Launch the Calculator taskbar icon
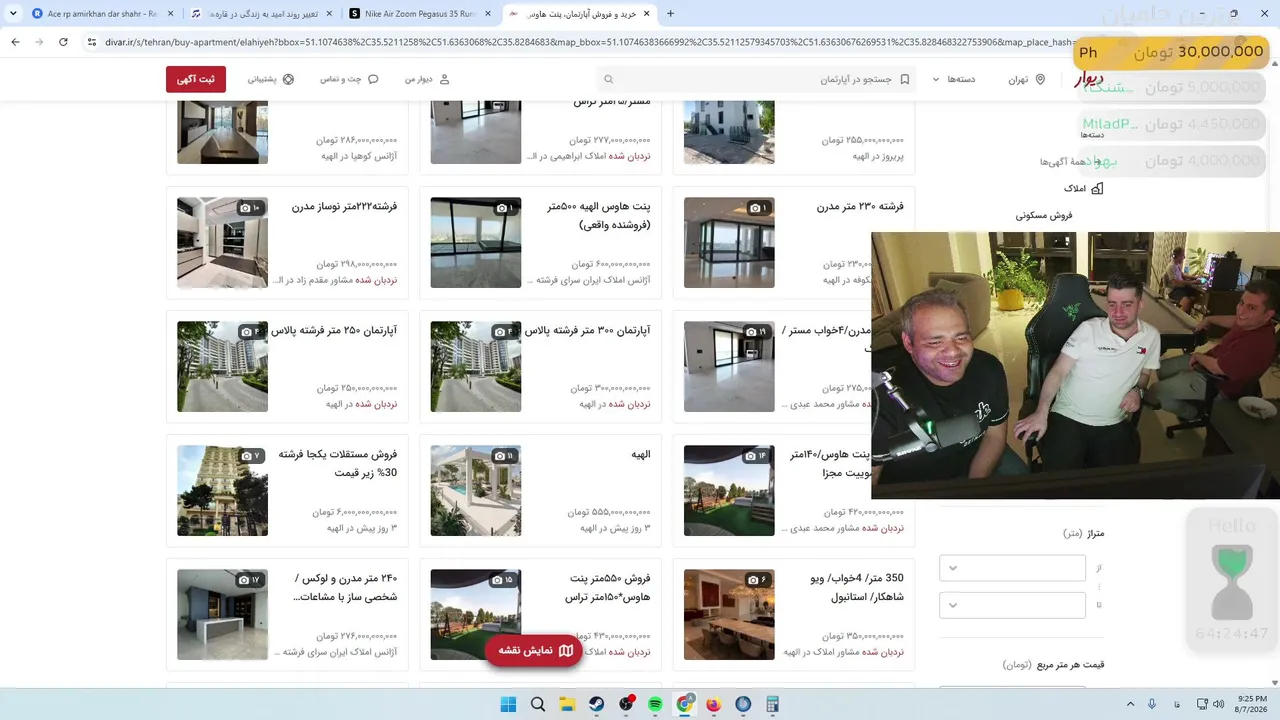 point(772,704)
